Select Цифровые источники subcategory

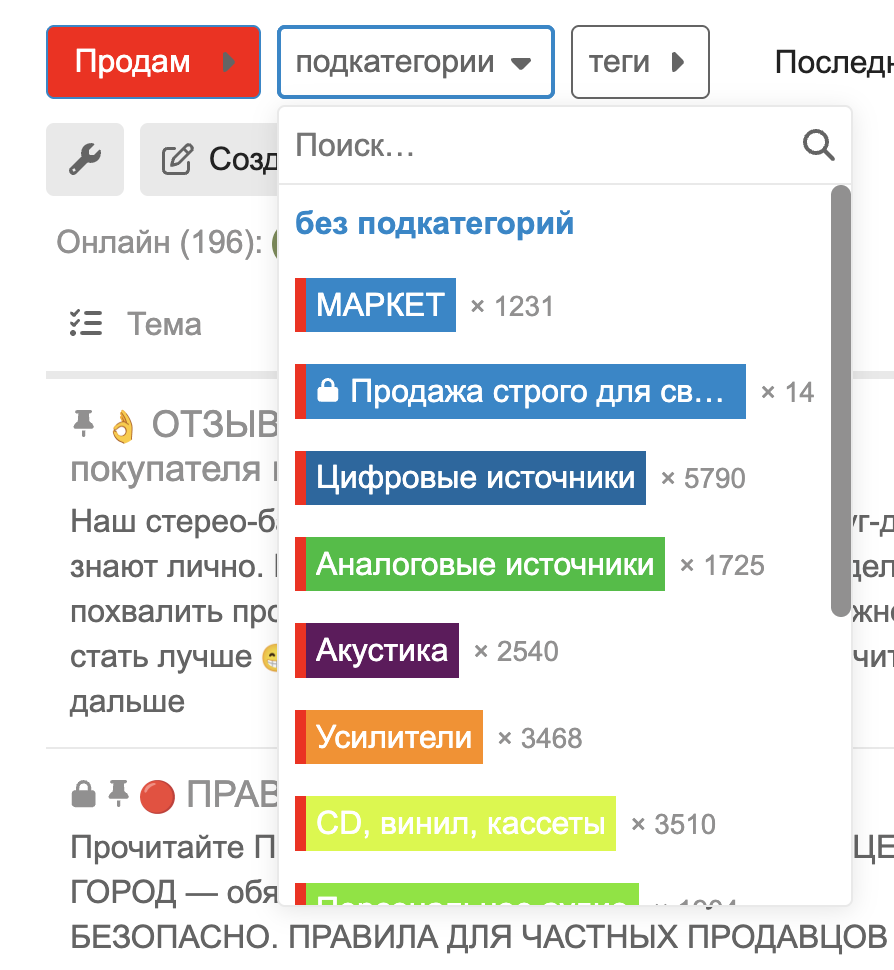pos(475,478)
